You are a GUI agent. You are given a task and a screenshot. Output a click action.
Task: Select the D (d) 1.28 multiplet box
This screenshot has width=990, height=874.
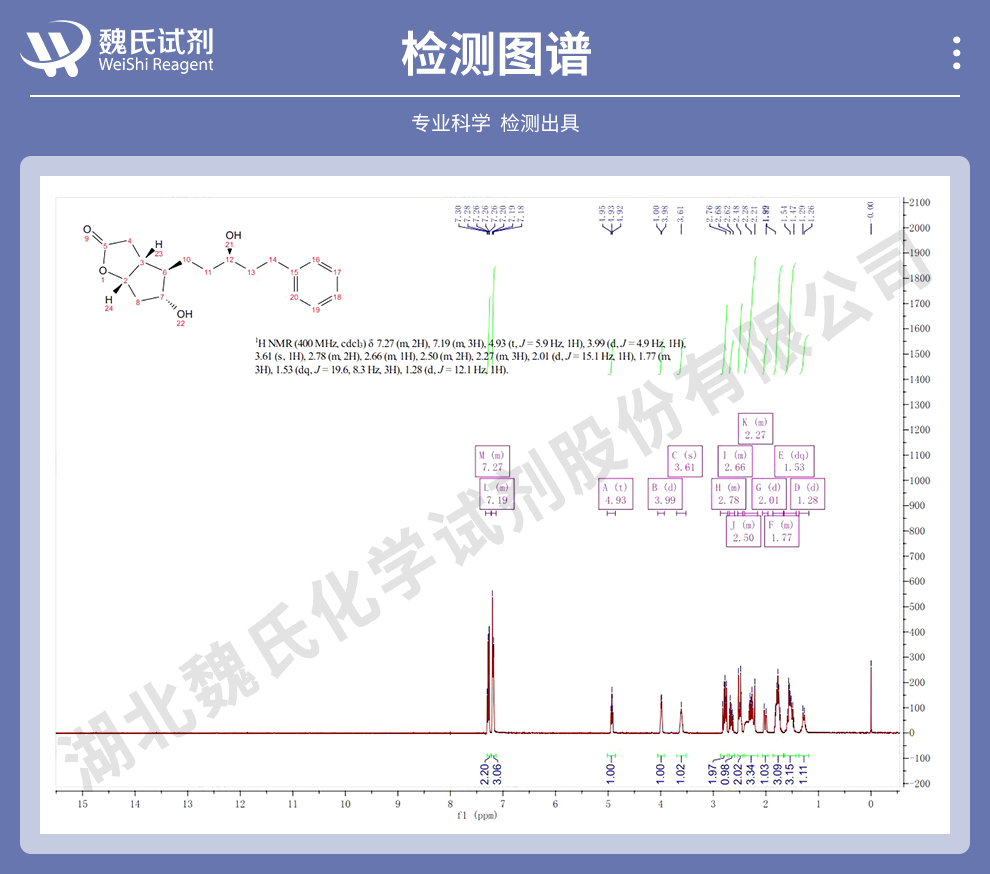coord(806,493)
